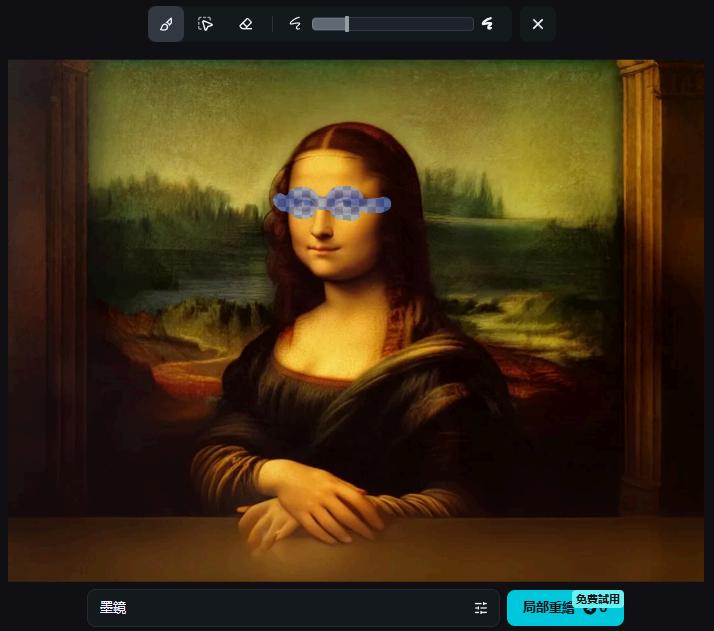This screenshot has width=714, height=631.
Task: Click the Mona Lisa painting canvas
Action: [x=356, y=321]
